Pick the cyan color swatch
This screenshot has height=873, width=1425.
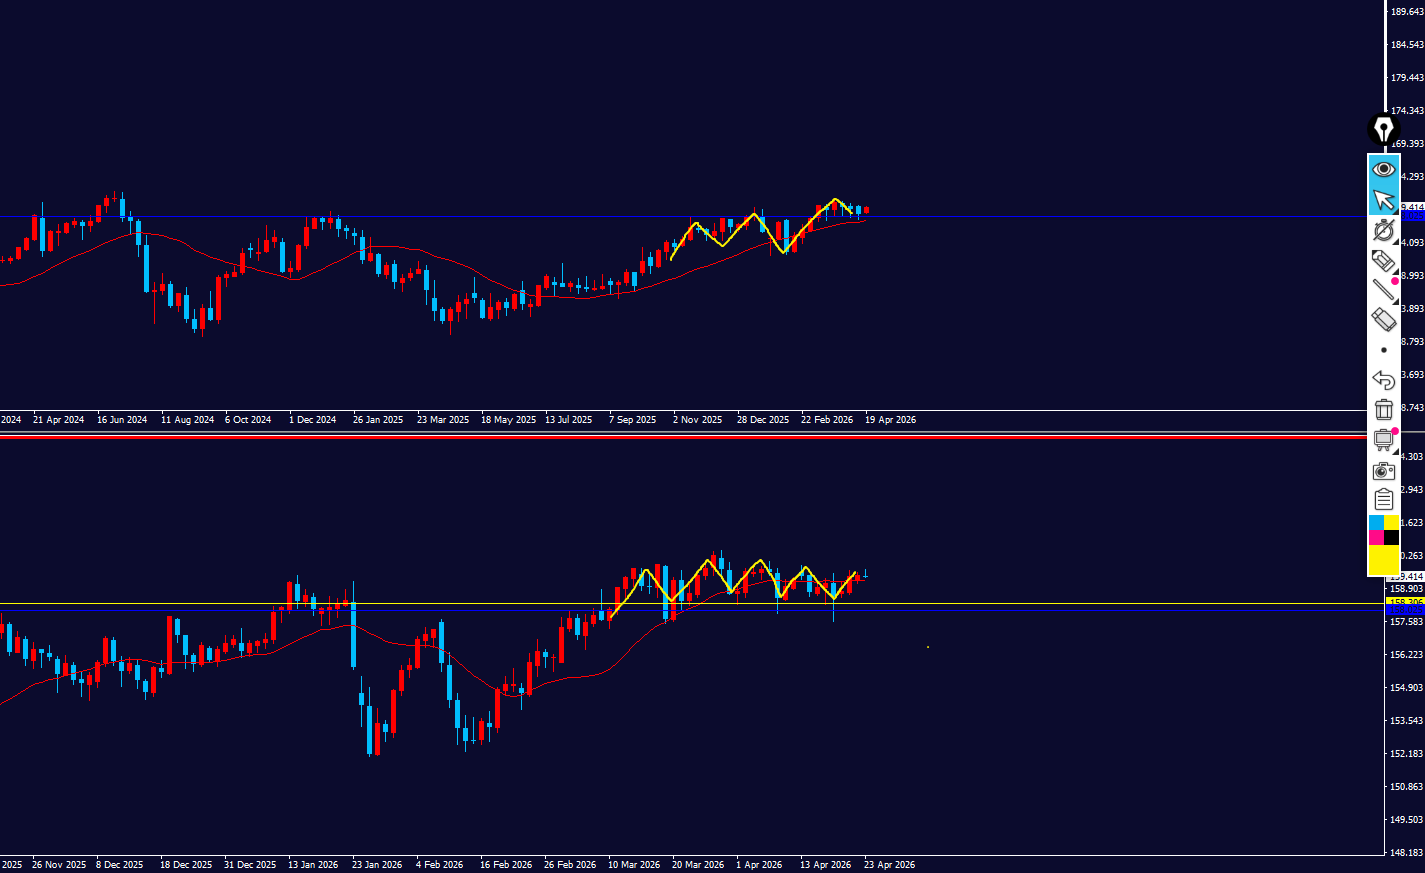pos(1376,523)
